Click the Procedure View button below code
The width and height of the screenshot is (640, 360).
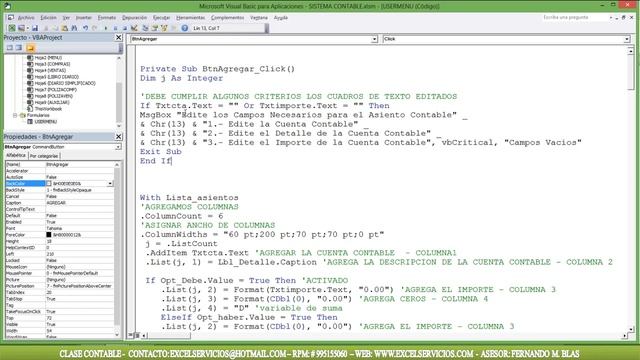131,336
